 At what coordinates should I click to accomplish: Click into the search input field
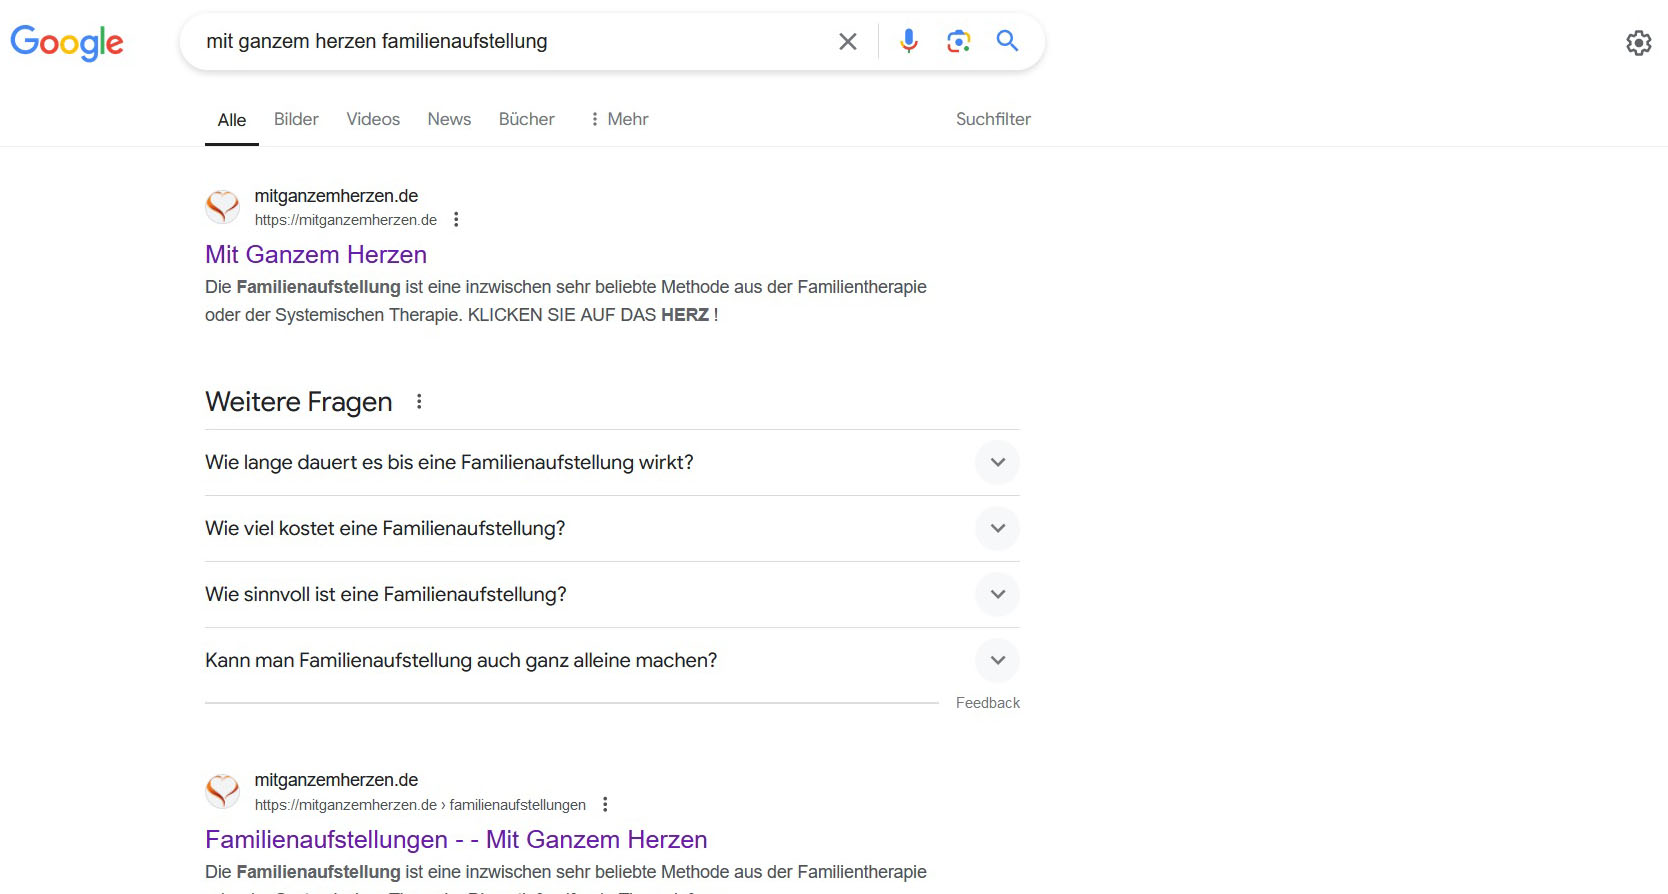pos(500,41)
